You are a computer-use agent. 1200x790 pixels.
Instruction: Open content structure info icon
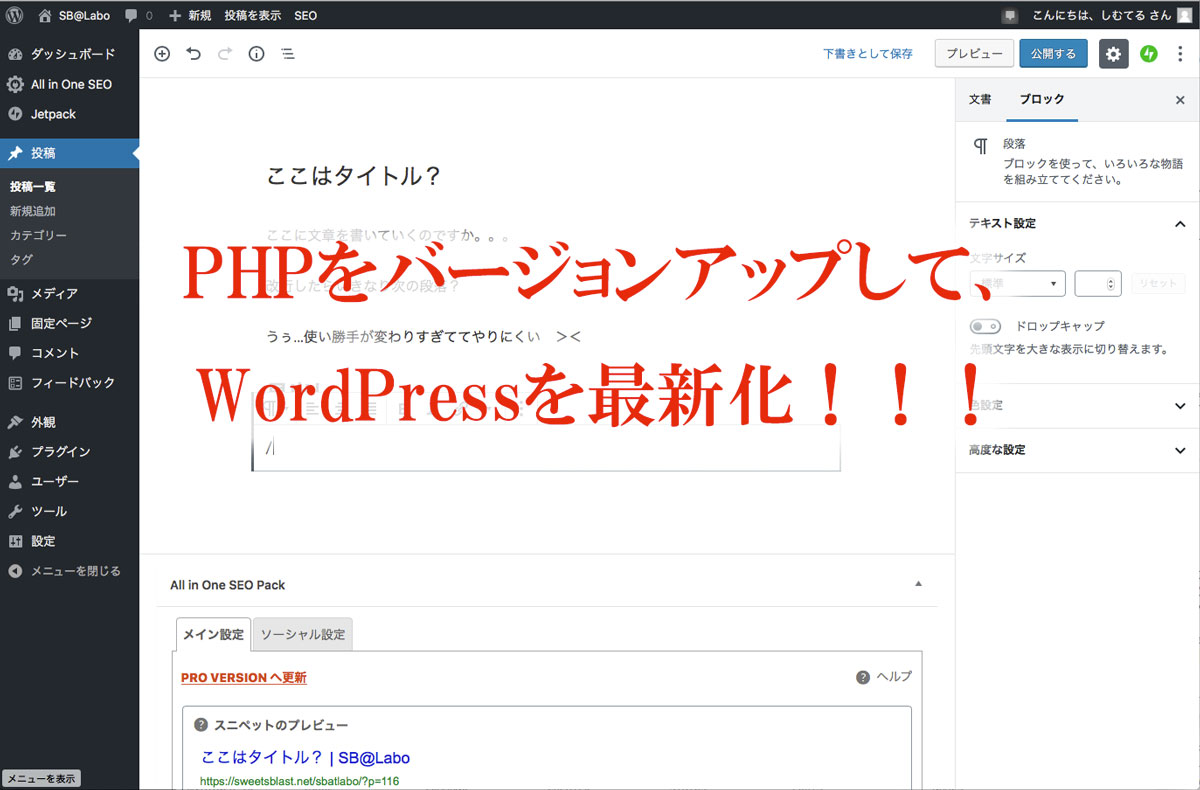pyautogui.click(x=256, y=54)
